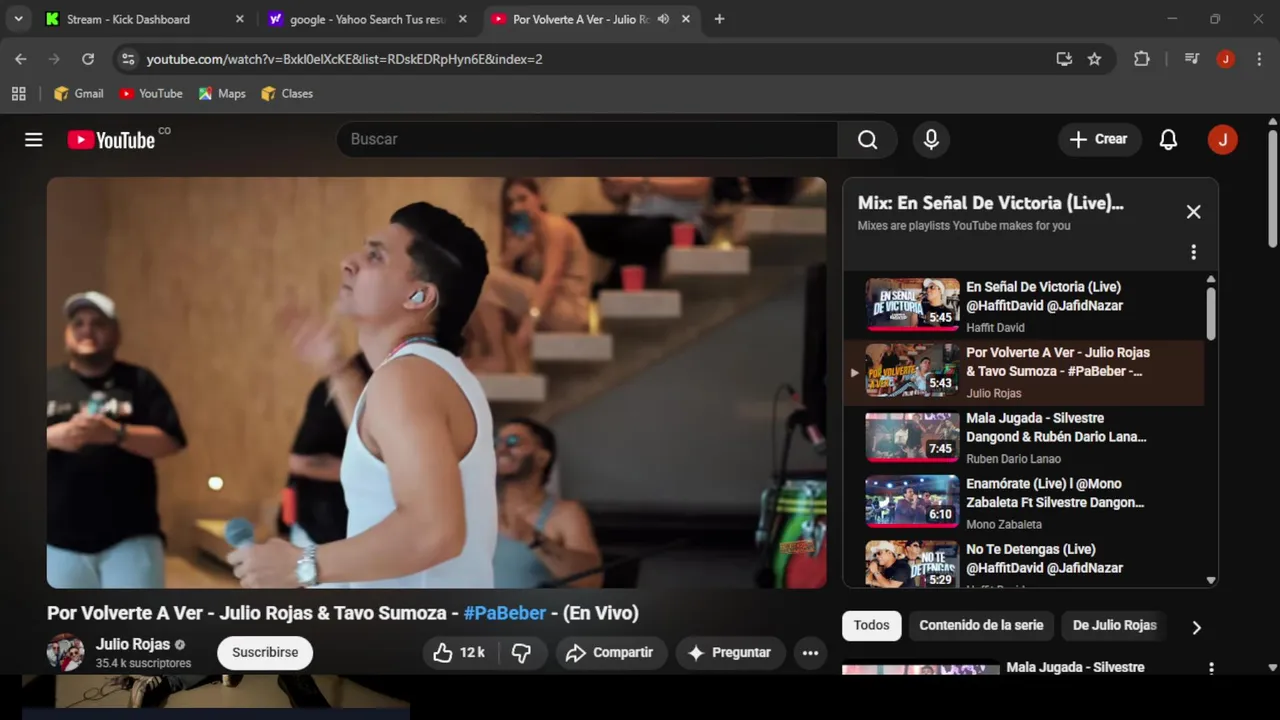
Task: Play No Te Detengas (Live) thumbnail
Action: tap(912, 565)
